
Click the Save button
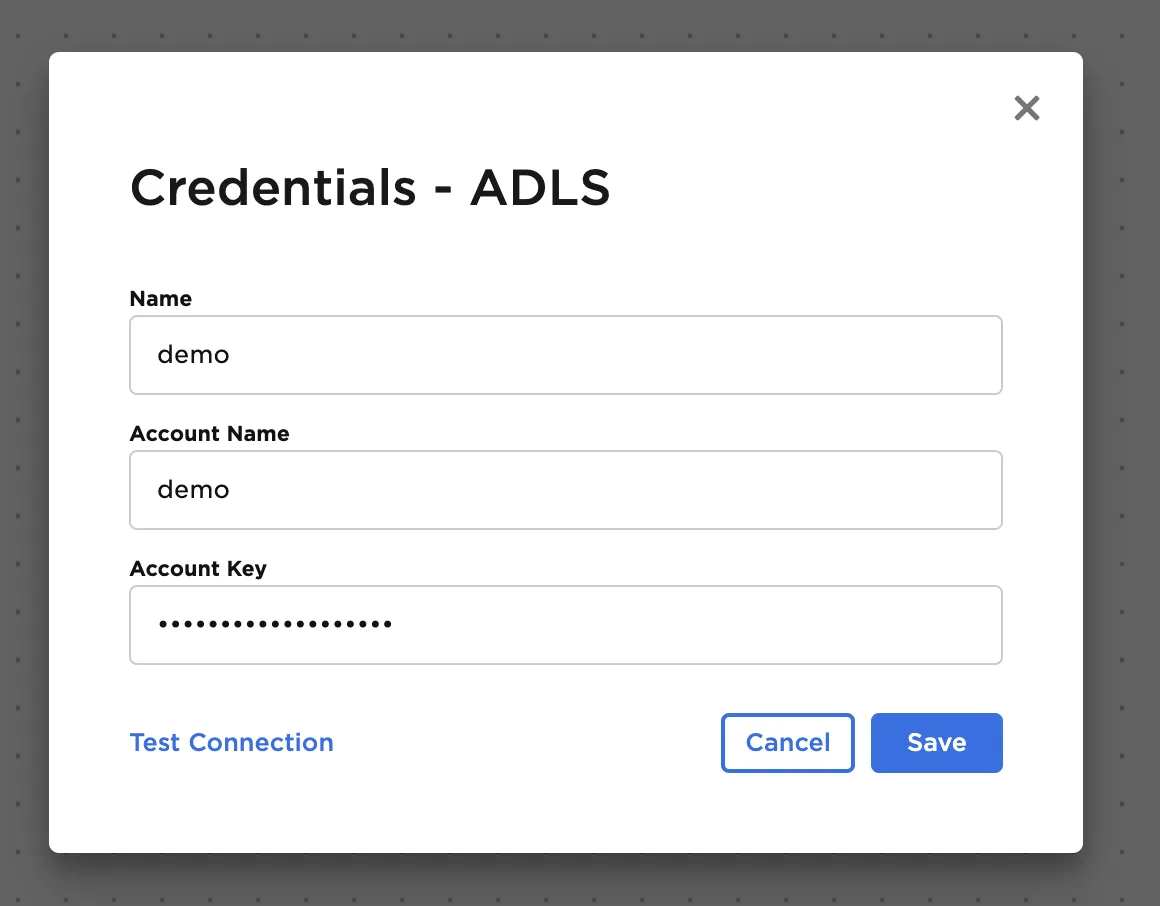point(936,743)
